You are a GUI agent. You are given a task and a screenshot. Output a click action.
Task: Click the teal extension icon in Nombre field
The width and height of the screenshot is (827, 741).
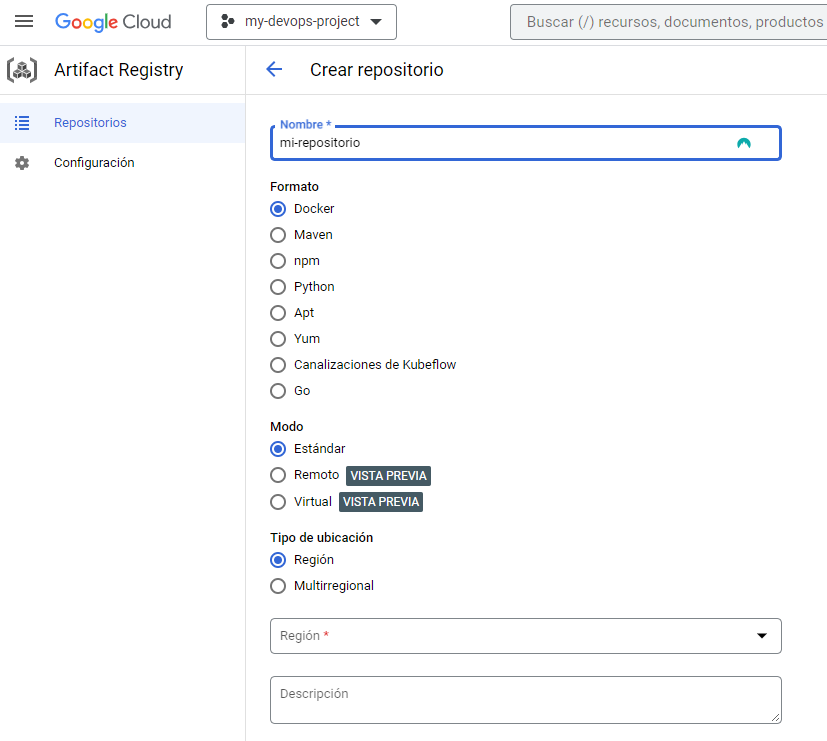(x=744, y=143)
